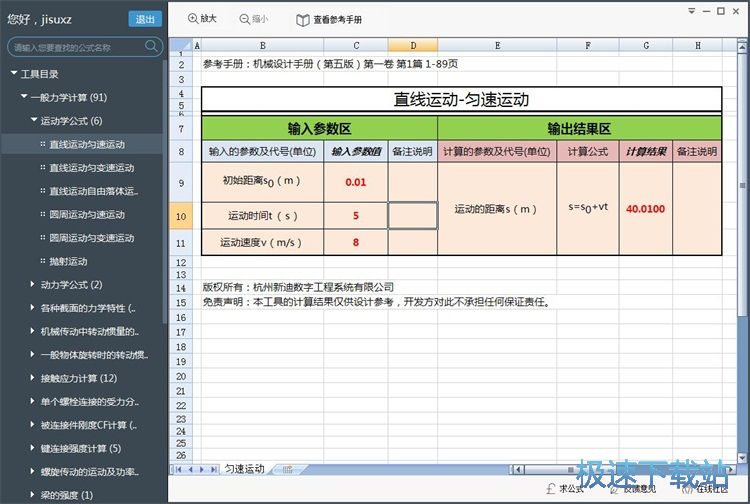Collapse the 运动学公式 (6) group
This screenshot has height=504, width=750.
point(33,120)
